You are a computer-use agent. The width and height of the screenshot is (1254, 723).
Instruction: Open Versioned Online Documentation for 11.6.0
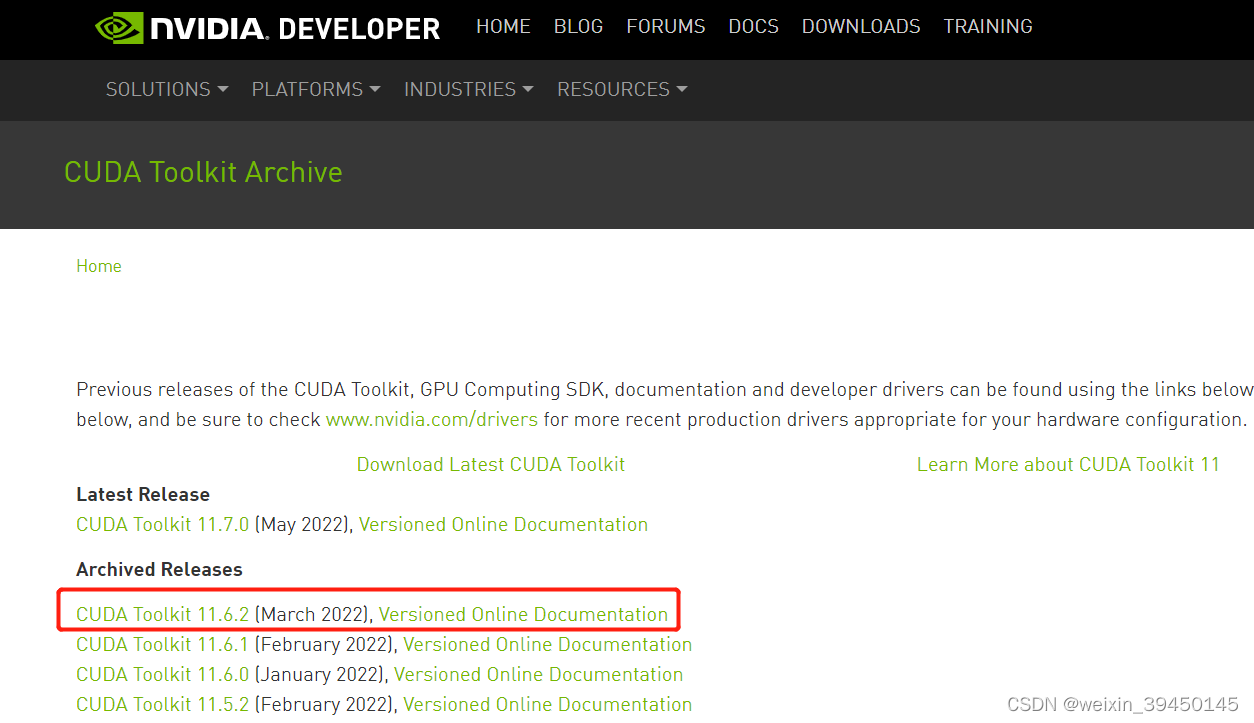click(538, 675)
